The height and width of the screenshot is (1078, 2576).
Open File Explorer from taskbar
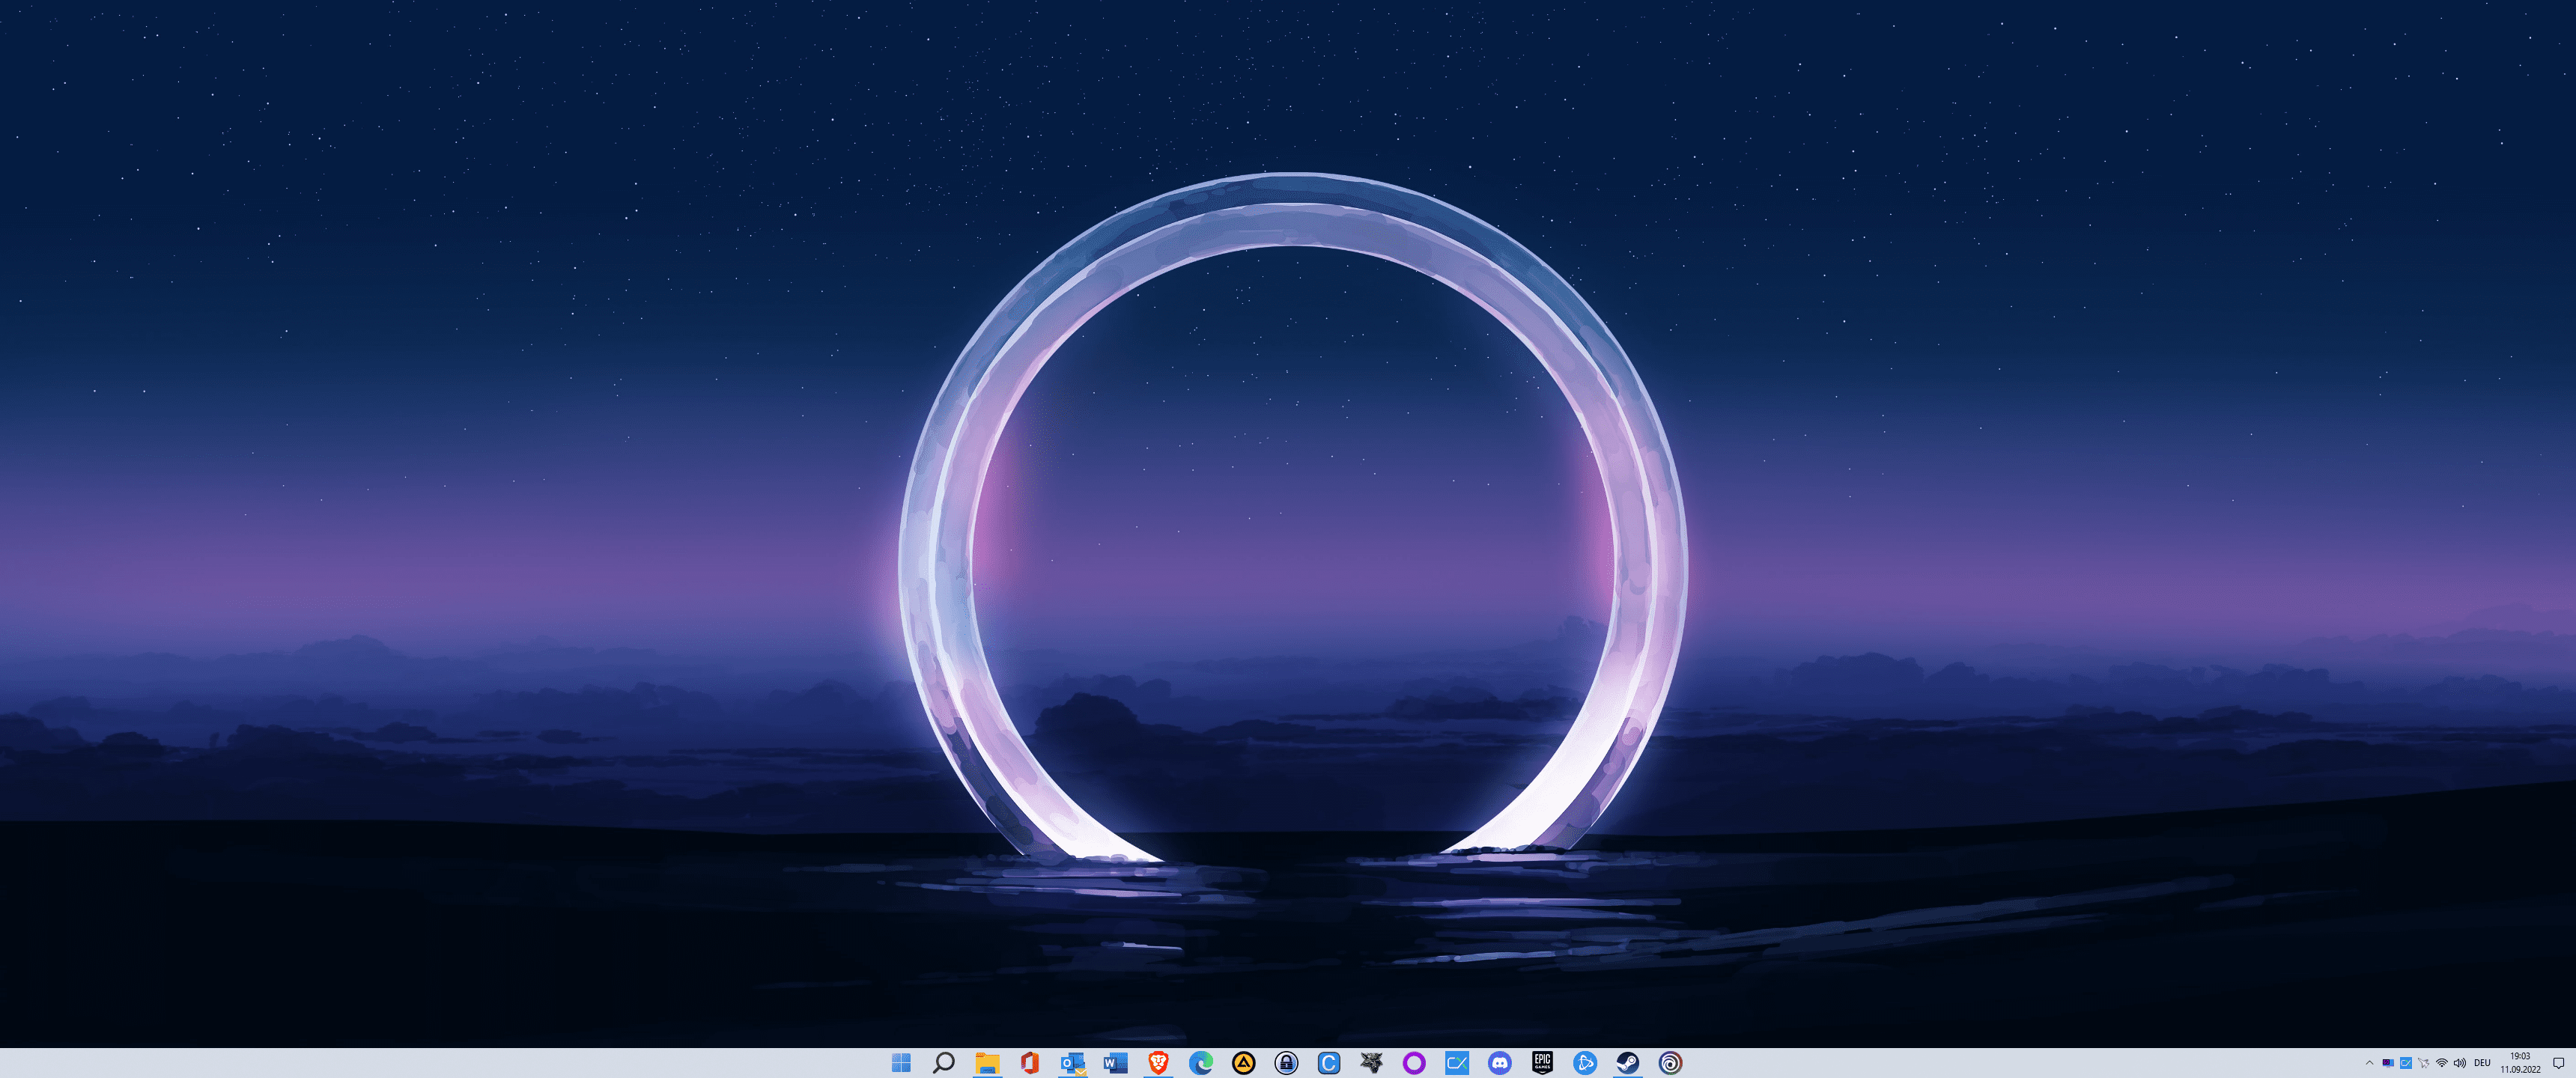click(987, 1063)
